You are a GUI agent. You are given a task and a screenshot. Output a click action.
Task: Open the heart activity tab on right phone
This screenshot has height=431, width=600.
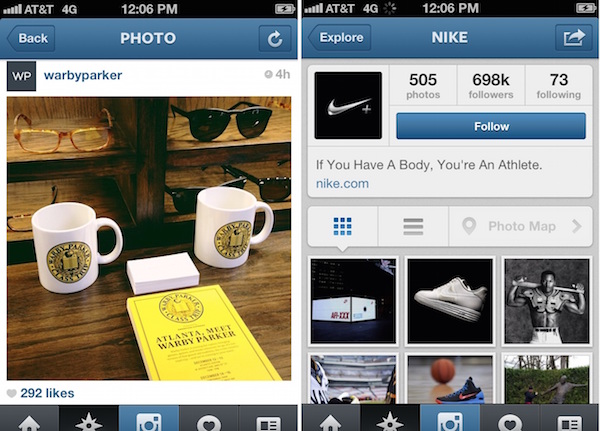510,419
